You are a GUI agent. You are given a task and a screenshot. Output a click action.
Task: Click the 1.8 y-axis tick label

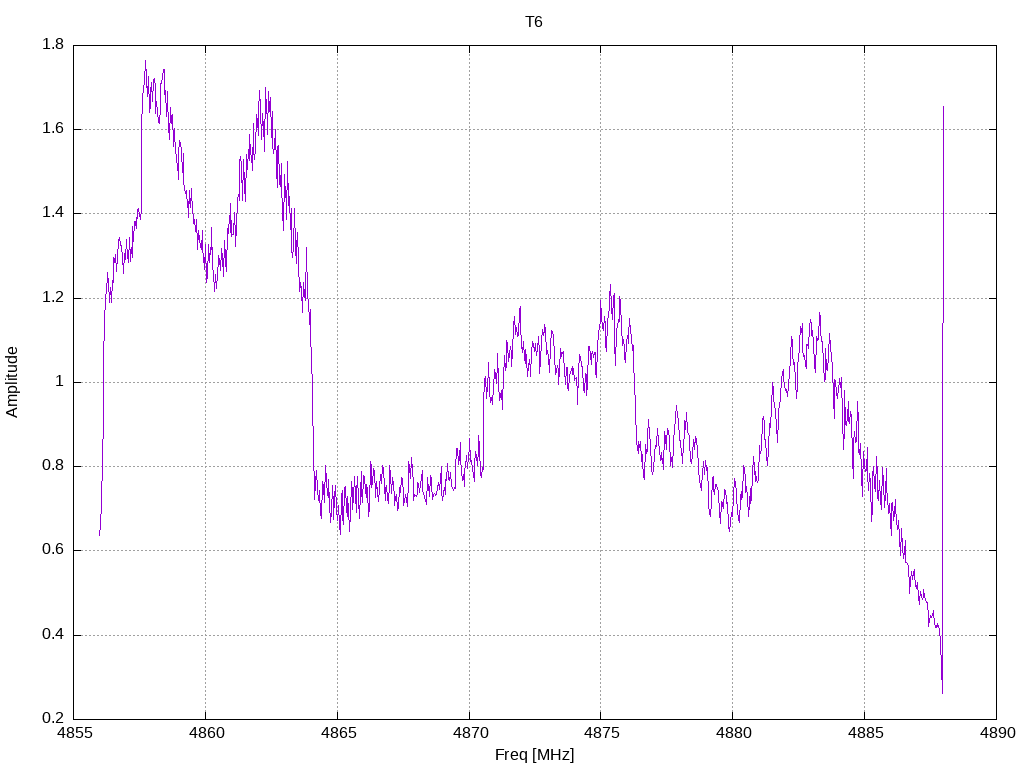coord(53,44)
